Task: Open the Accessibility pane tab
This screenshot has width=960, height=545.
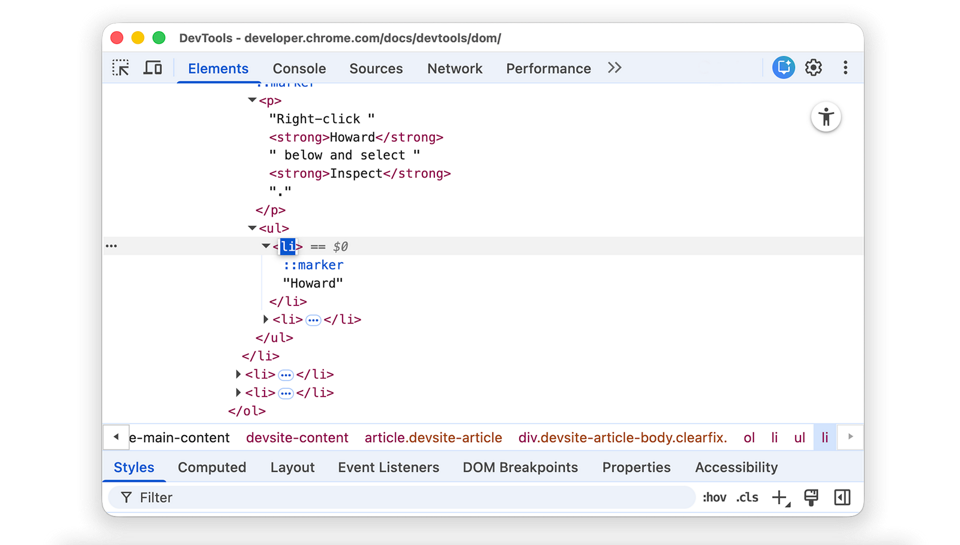Action: click(737, 467)
